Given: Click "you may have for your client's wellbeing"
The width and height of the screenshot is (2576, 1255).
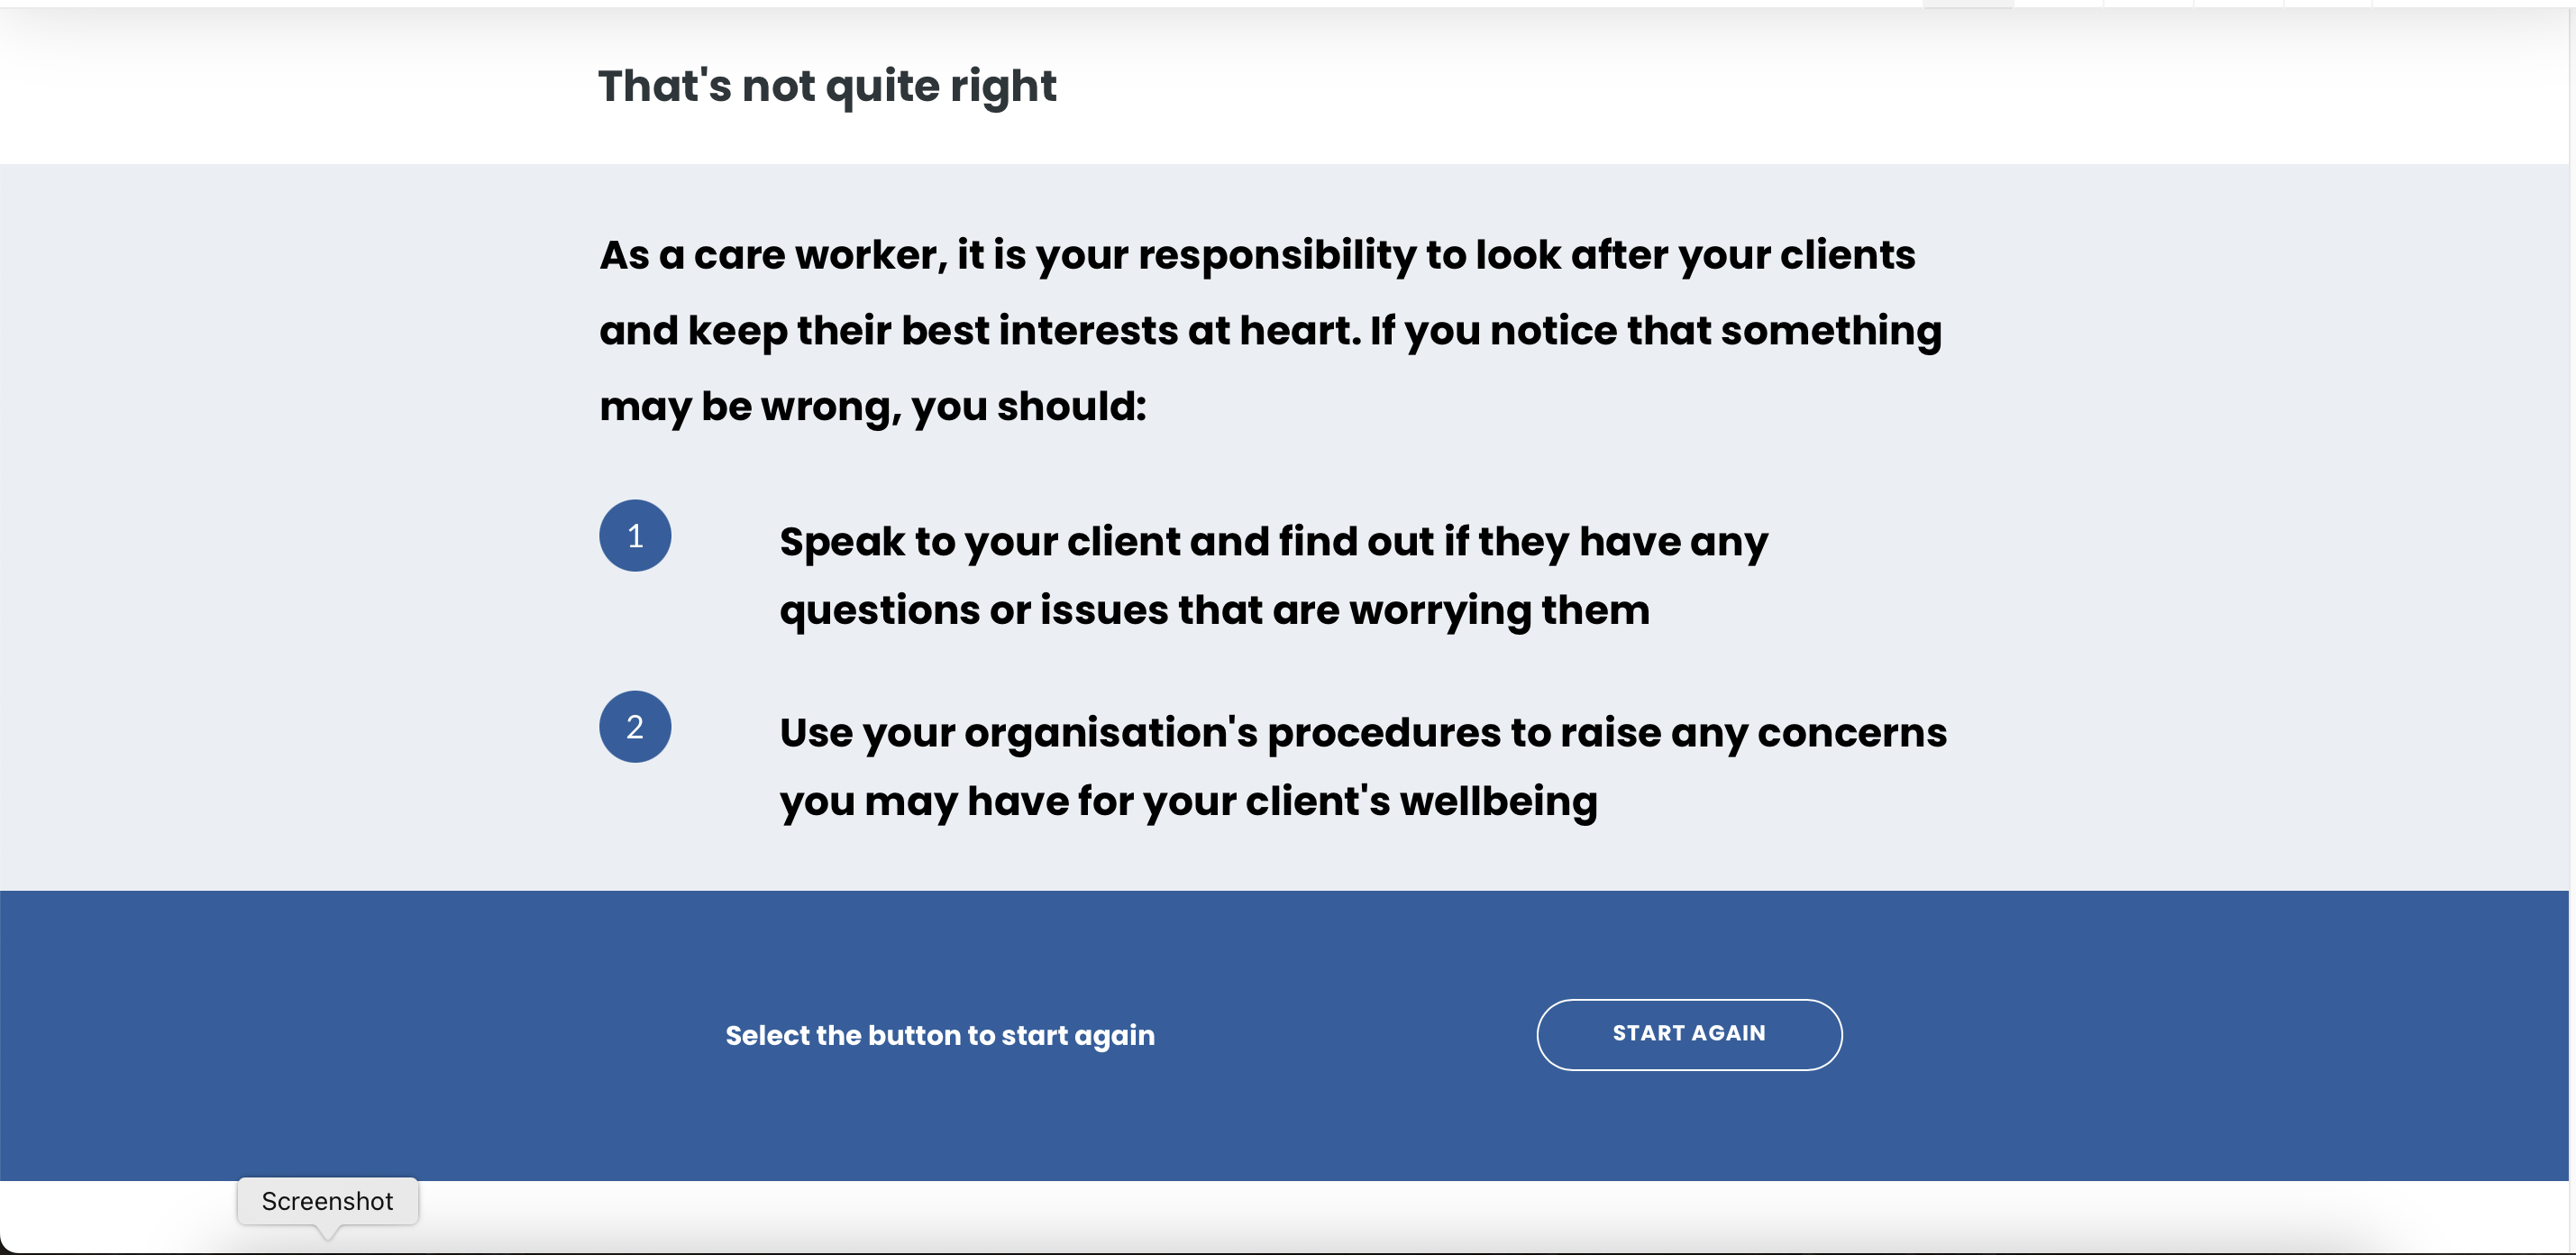Looking at the screenshot, I should tap(1188, 802).
